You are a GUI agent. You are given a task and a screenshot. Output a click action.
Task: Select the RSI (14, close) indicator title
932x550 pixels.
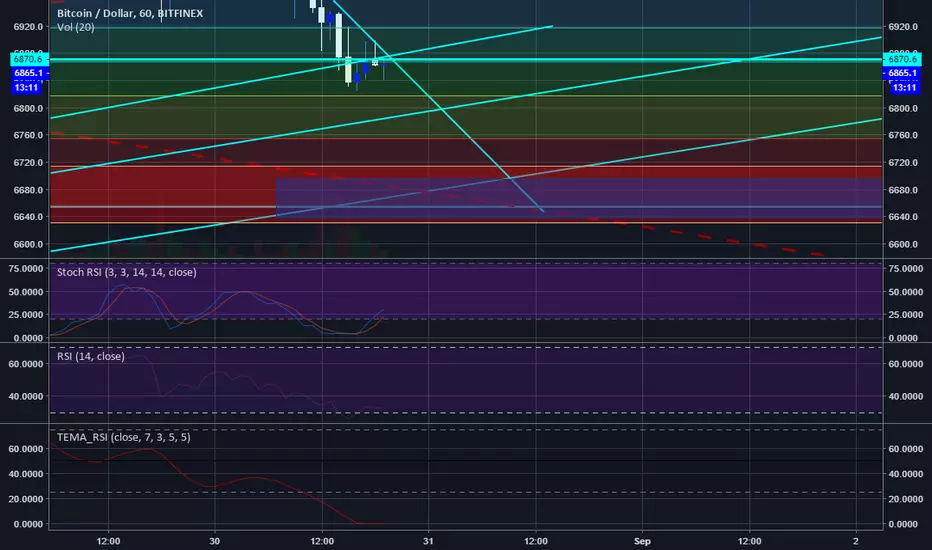[90, 356]
